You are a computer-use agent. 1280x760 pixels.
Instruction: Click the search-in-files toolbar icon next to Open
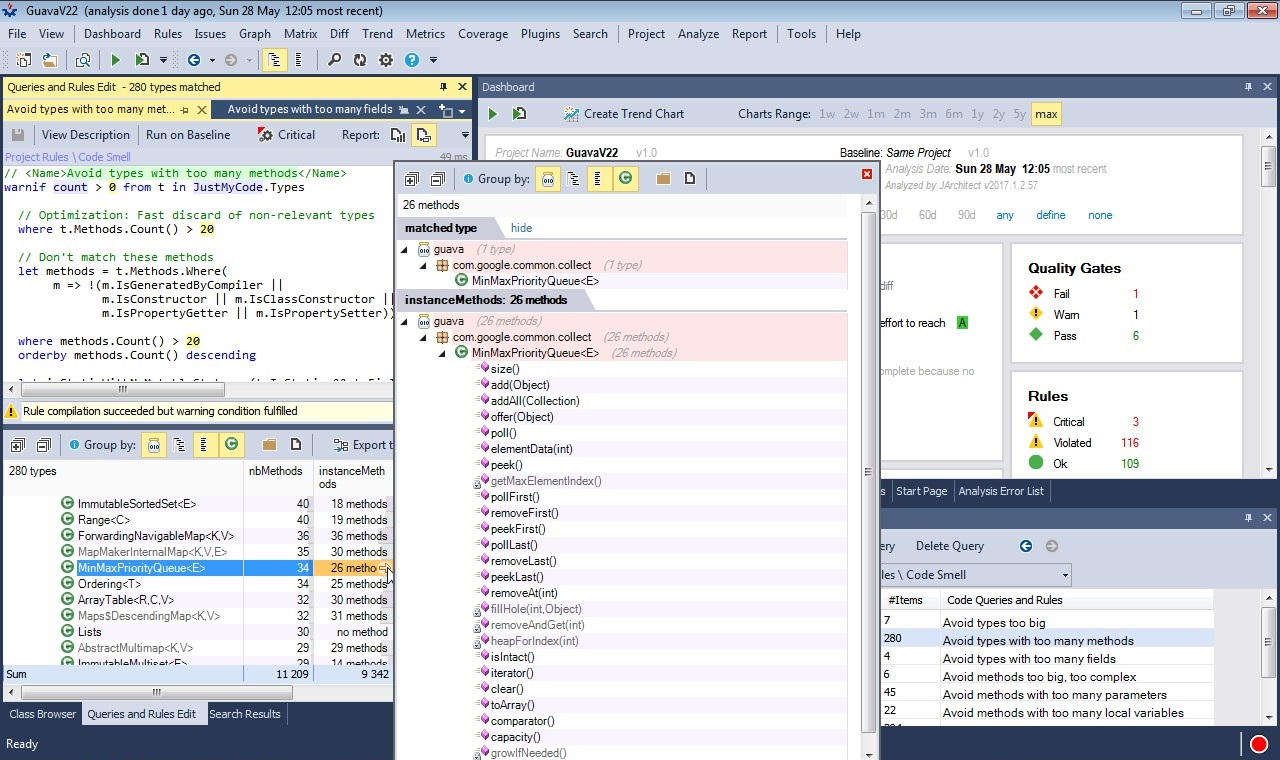point(83,60)
